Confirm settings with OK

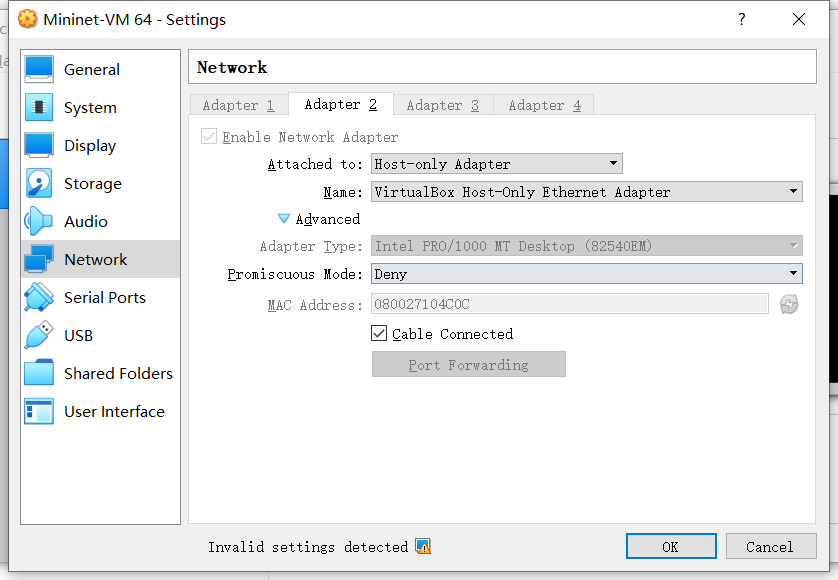click(671, 546)
